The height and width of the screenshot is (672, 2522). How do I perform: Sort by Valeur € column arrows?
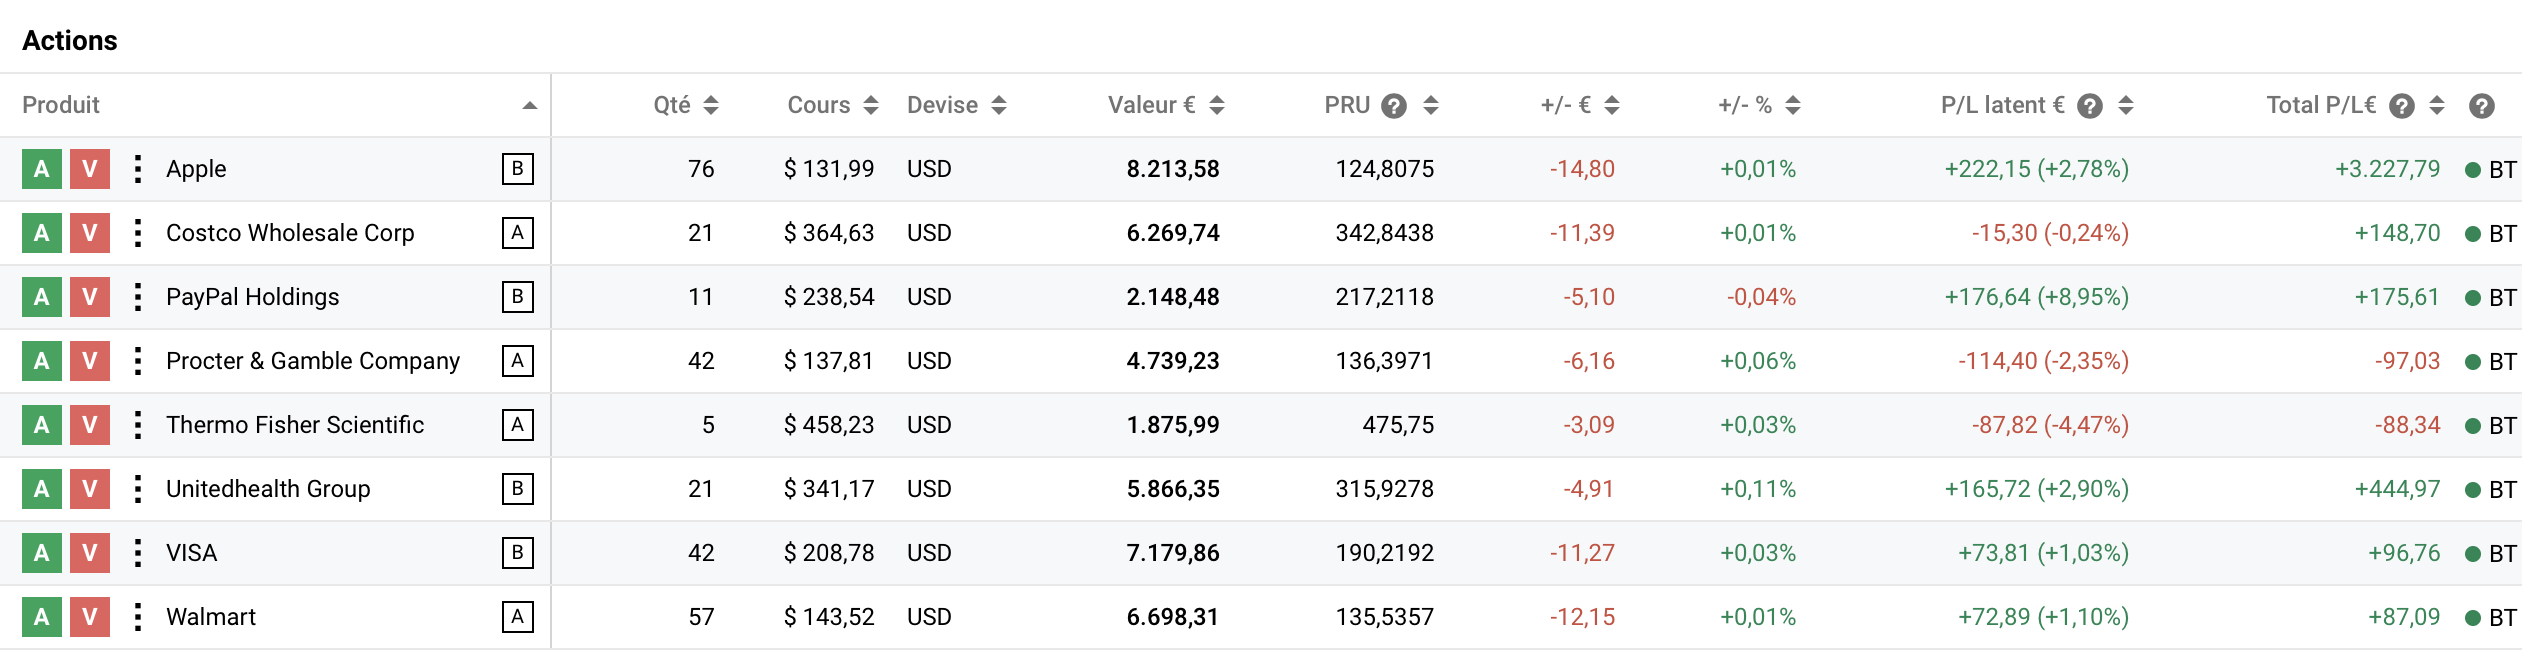click(x=1217, y=105)
